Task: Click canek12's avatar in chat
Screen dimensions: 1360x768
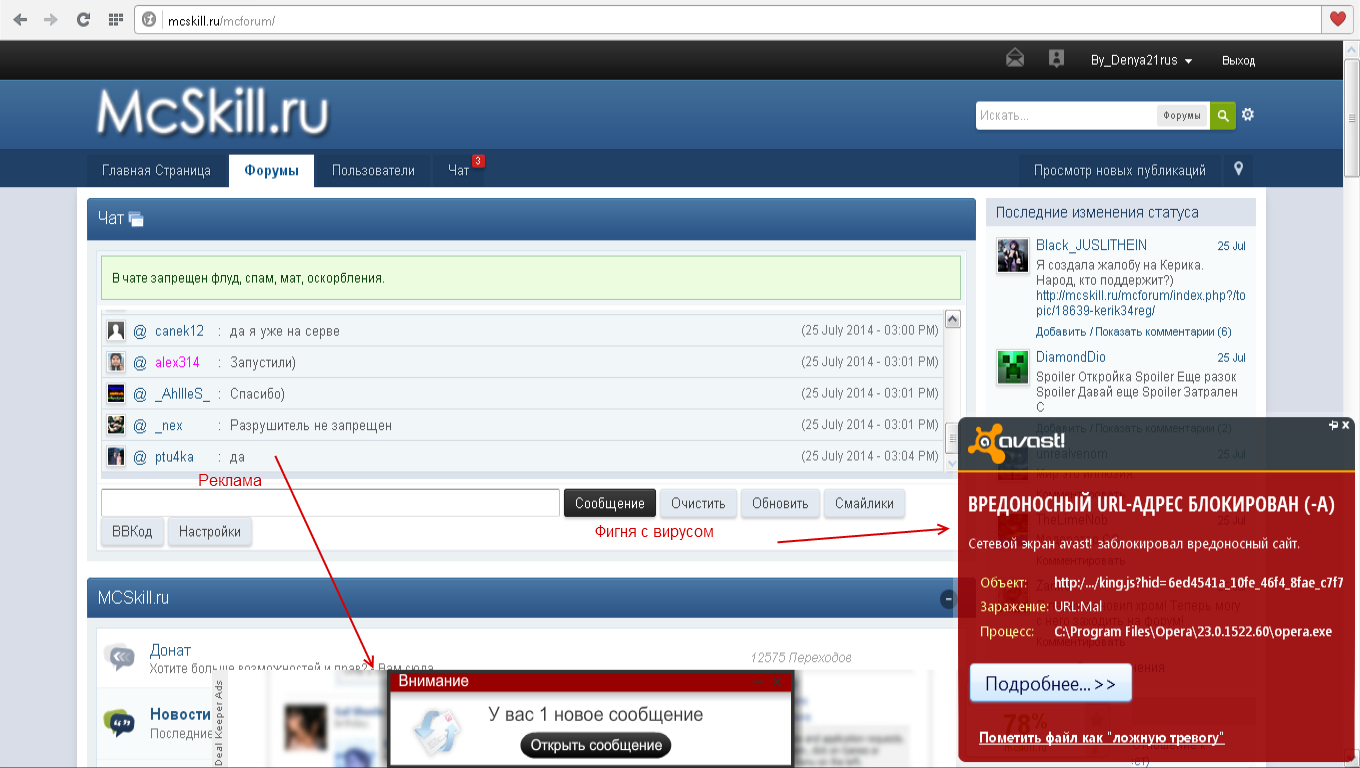Action: click(116, 331)
